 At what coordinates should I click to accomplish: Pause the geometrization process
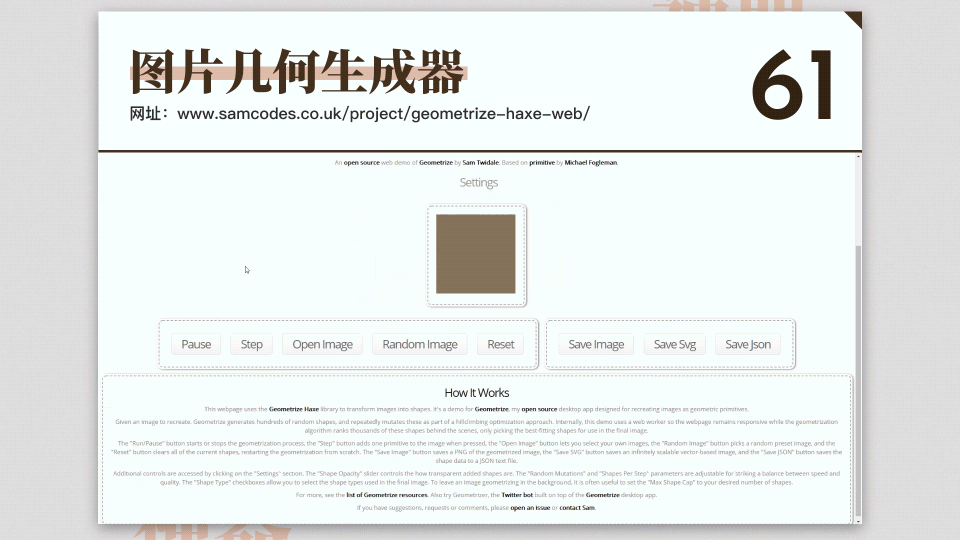point(196,344)
